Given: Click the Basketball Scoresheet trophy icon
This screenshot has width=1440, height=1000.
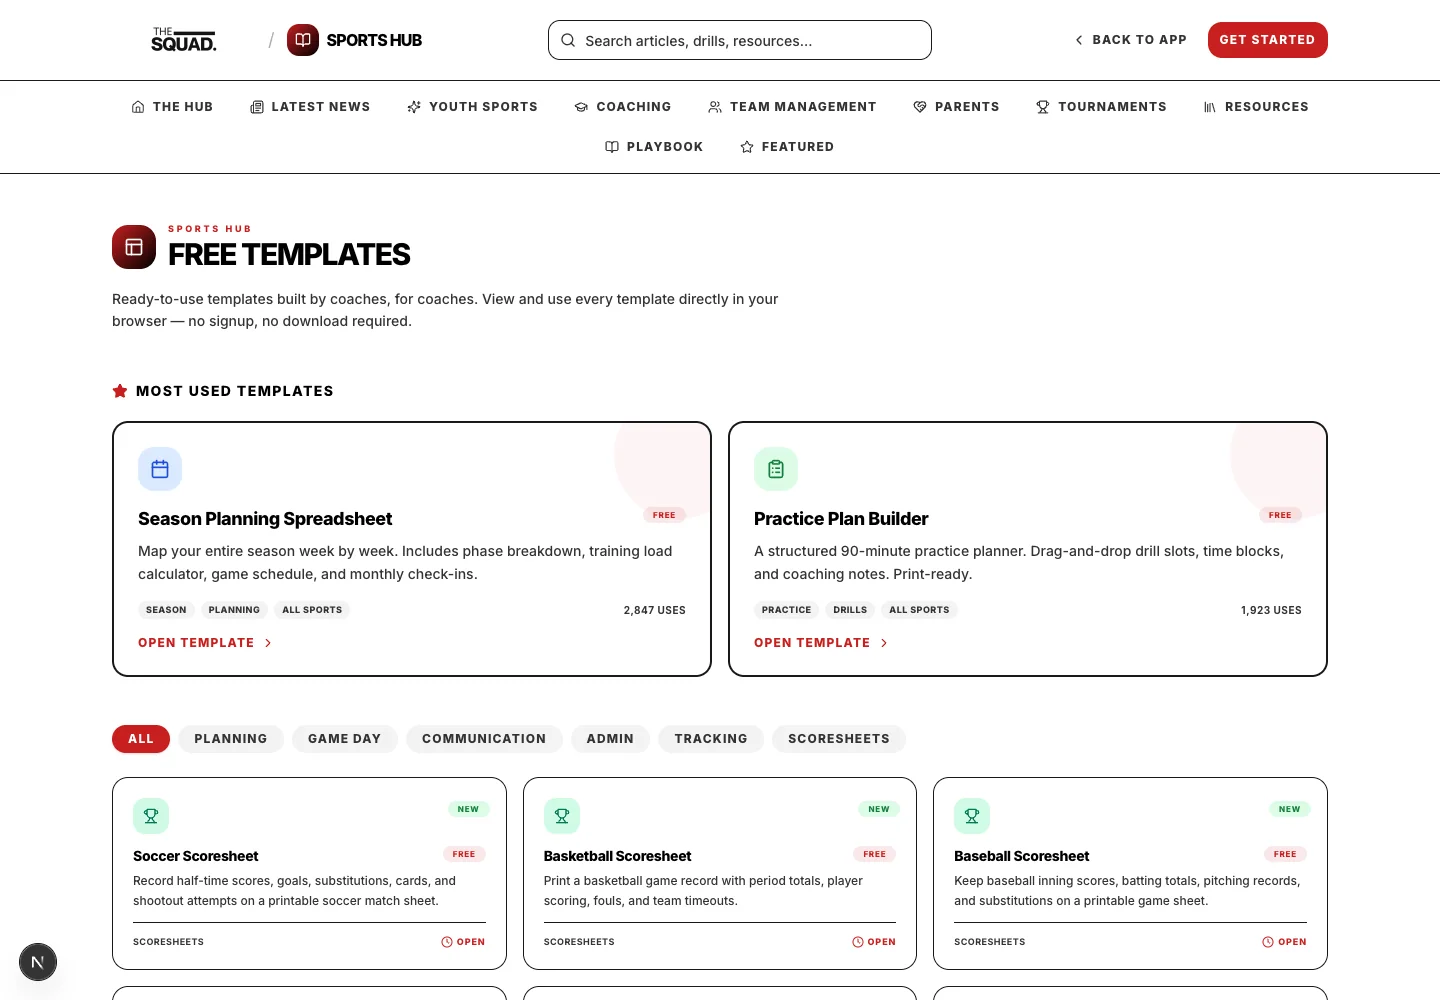Looking at the screenshot, I should click(562, 816).
